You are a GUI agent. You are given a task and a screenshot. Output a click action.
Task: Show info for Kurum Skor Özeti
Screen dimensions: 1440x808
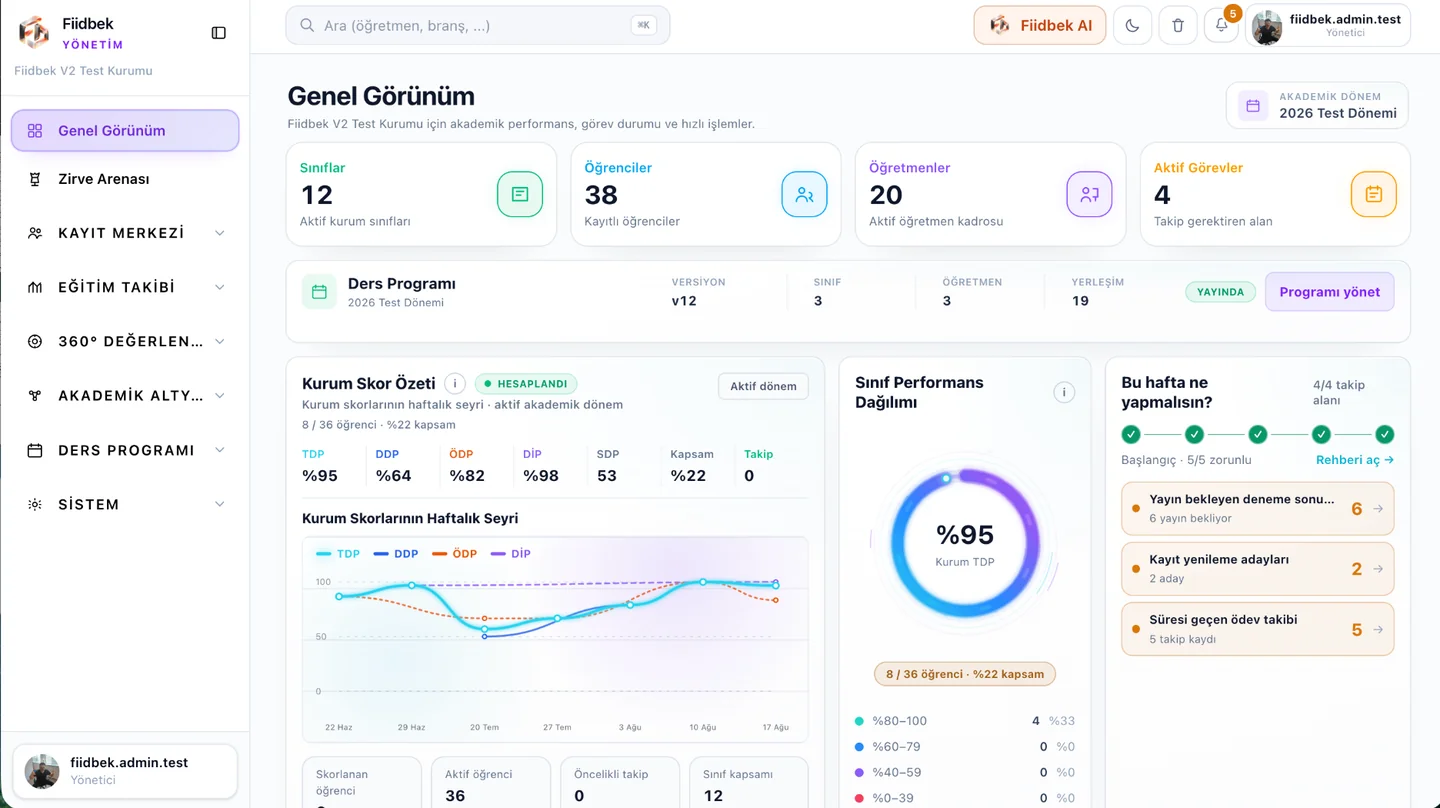tap(455, 384)
